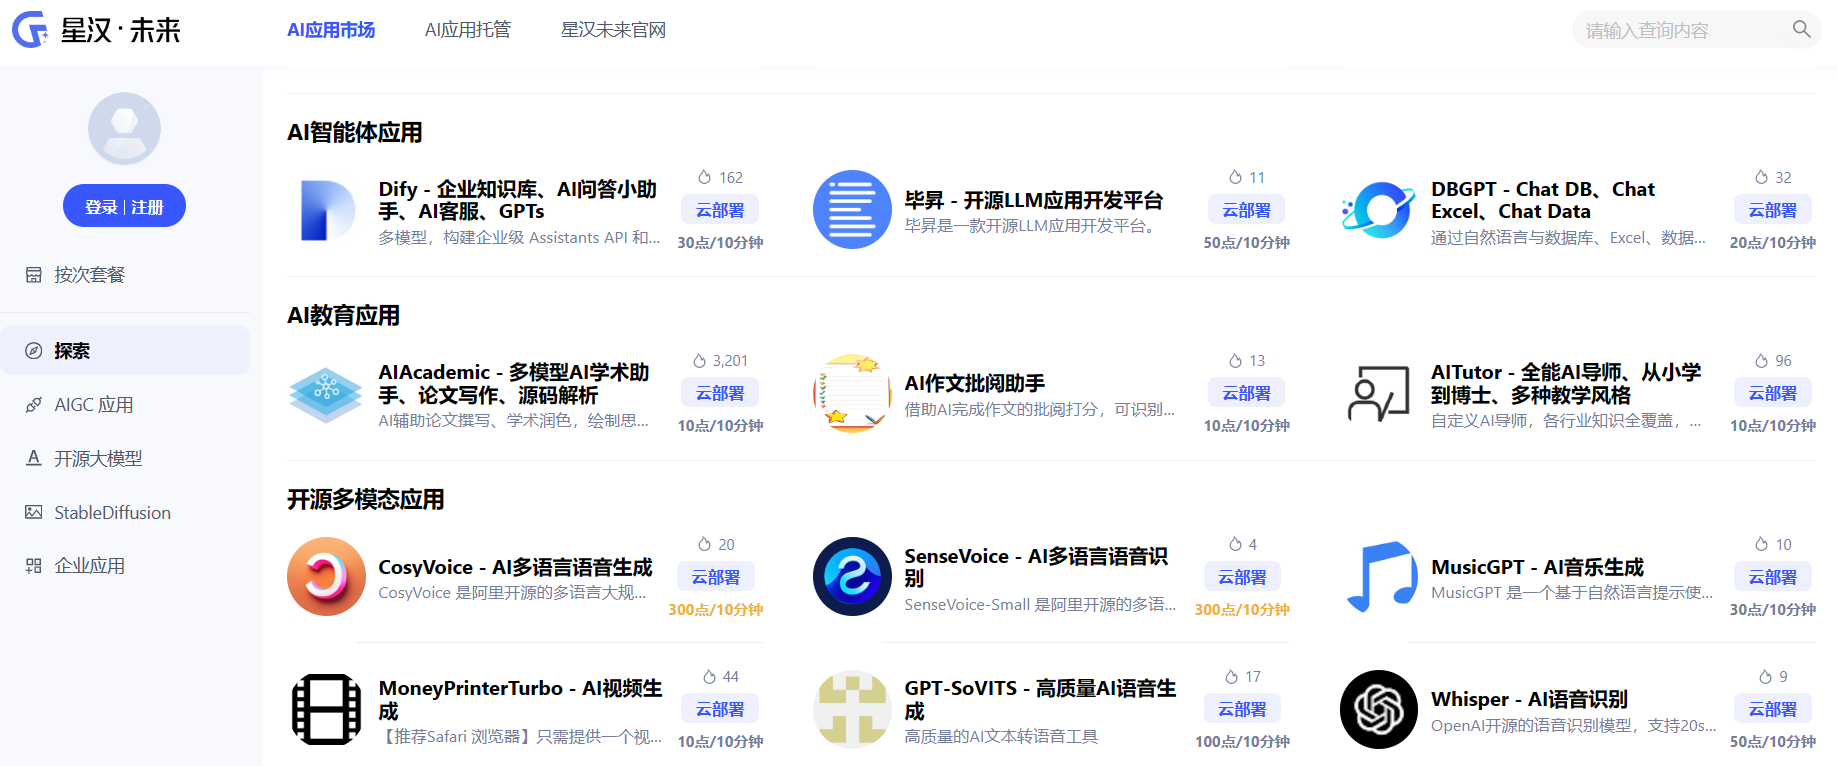Viewport: 1837px width, 766px height.
Task: Click the search magnifier icon
Action: [1801, 29]
